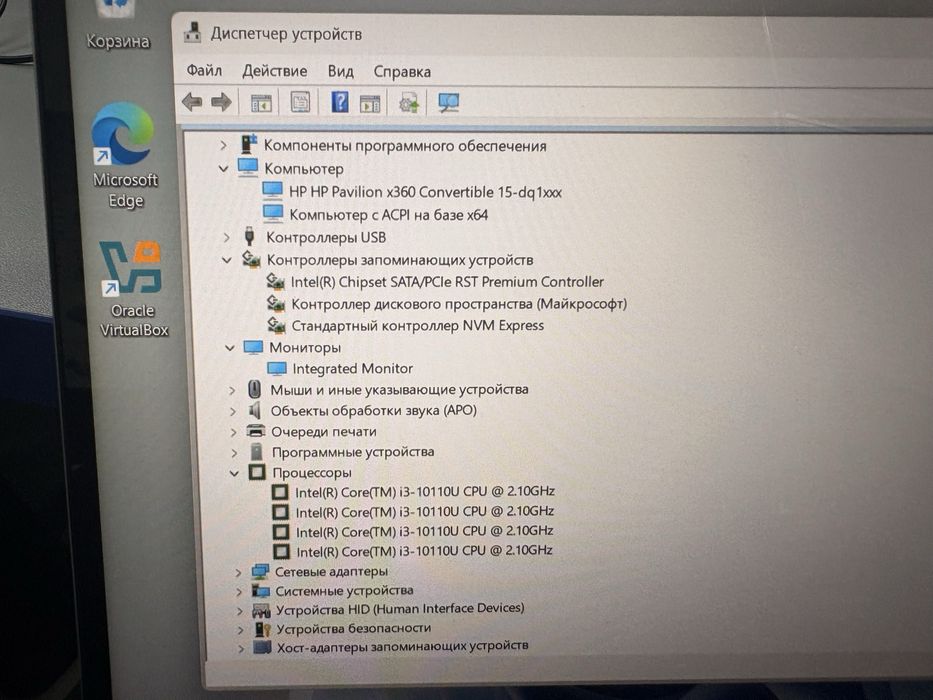Scan for hardware changes monitor icon
Screen dimensions: 933x700
point(448,102)
